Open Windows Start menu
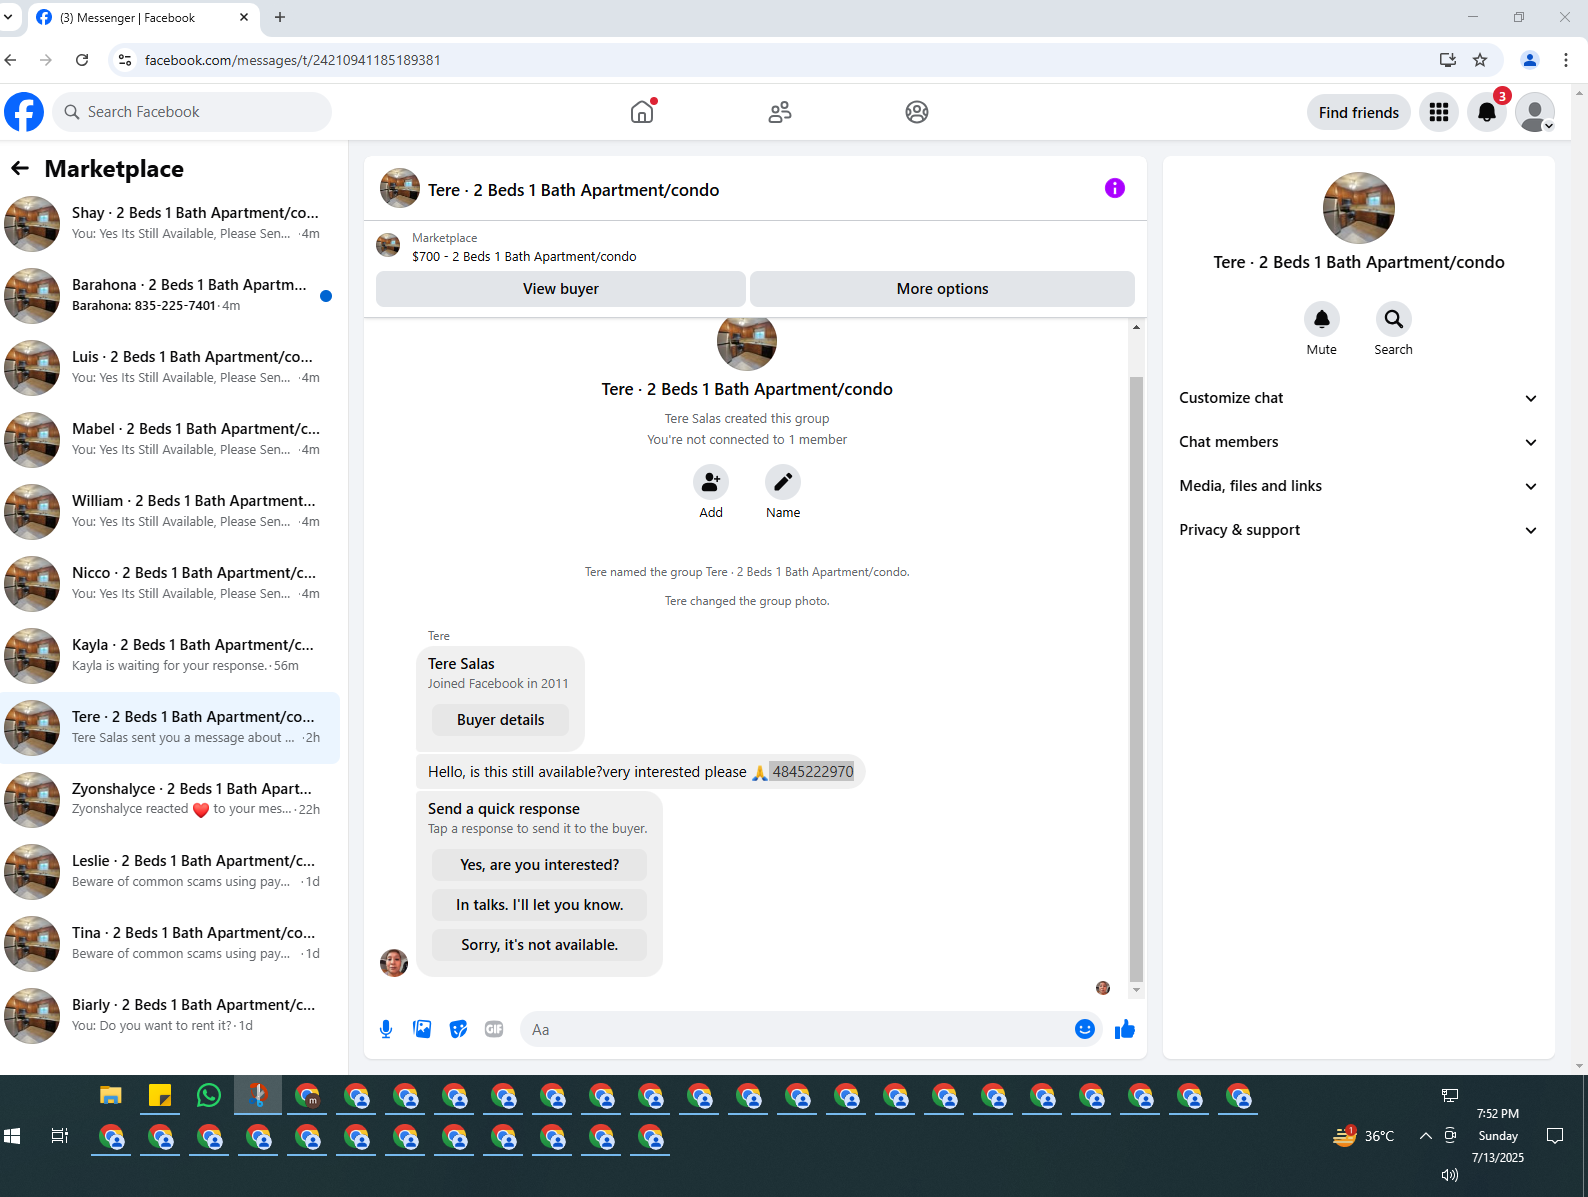Viewport: 1588px width, 1197px height. (x=12, y=1136)
